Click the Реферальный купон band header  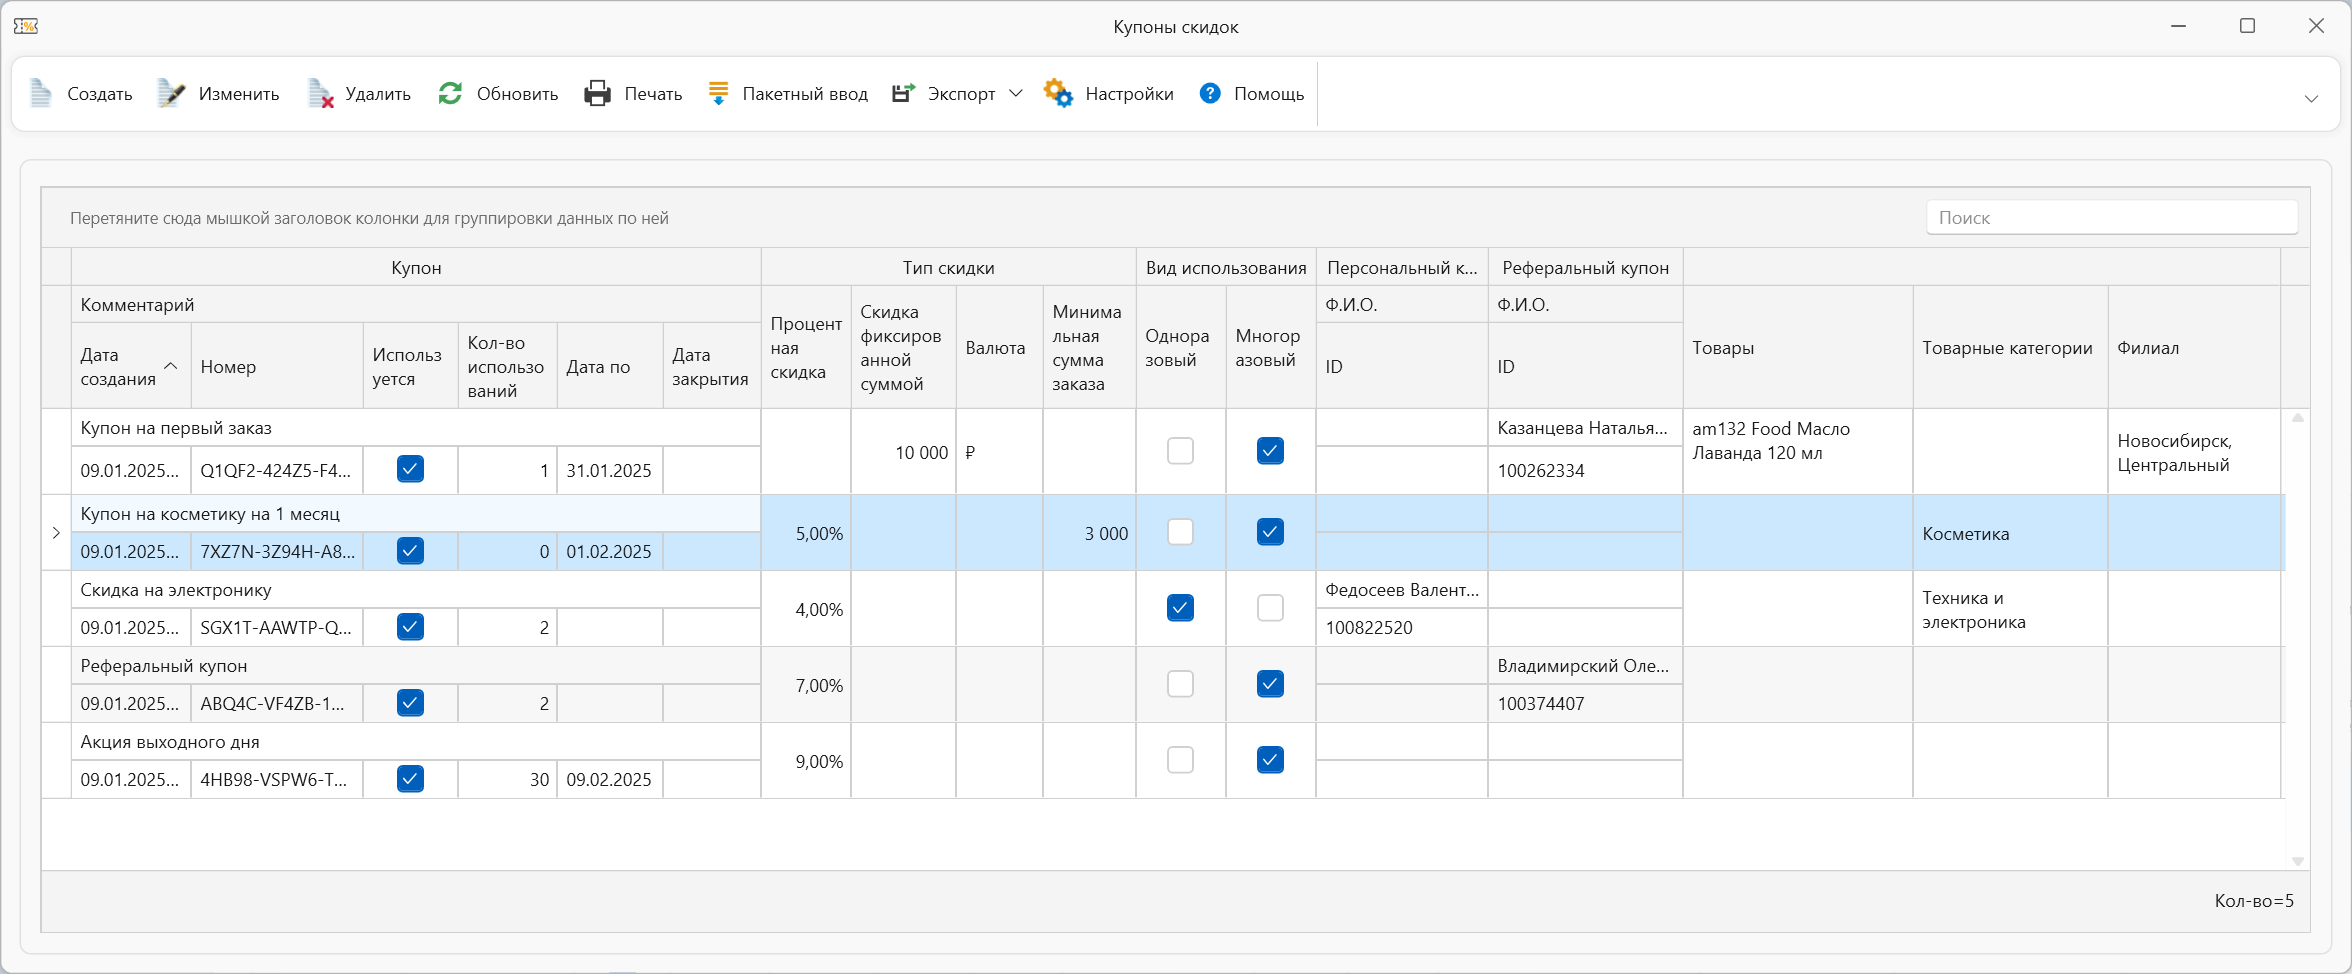pos(1585,268)
